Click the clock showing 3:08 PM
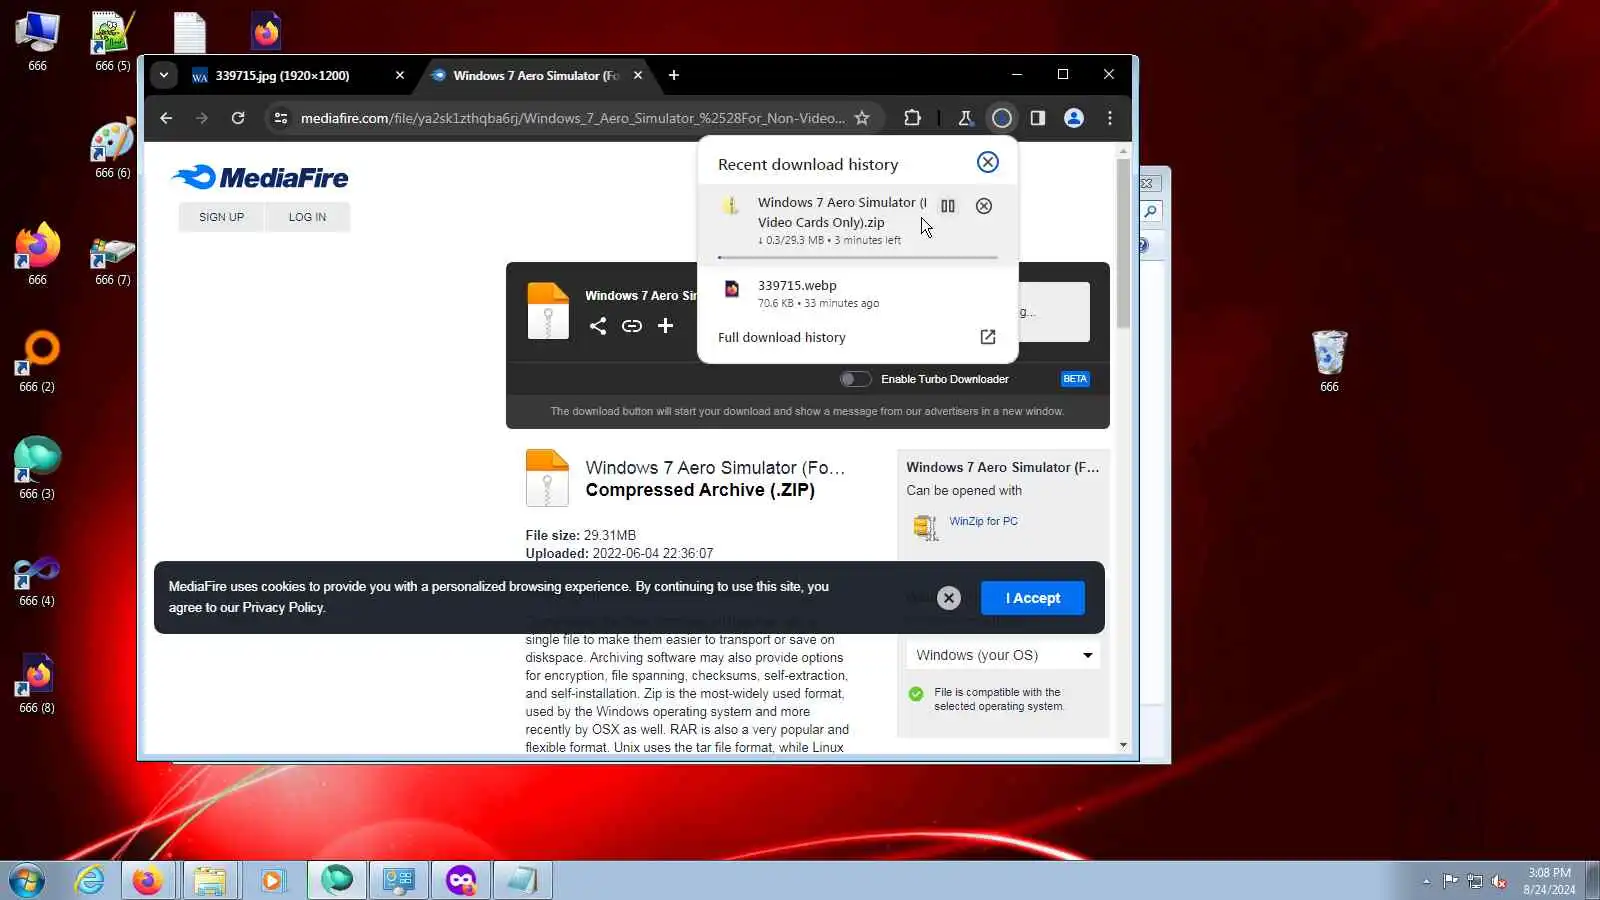This screenshot has width=1600, height=900. pos(1549,881)
